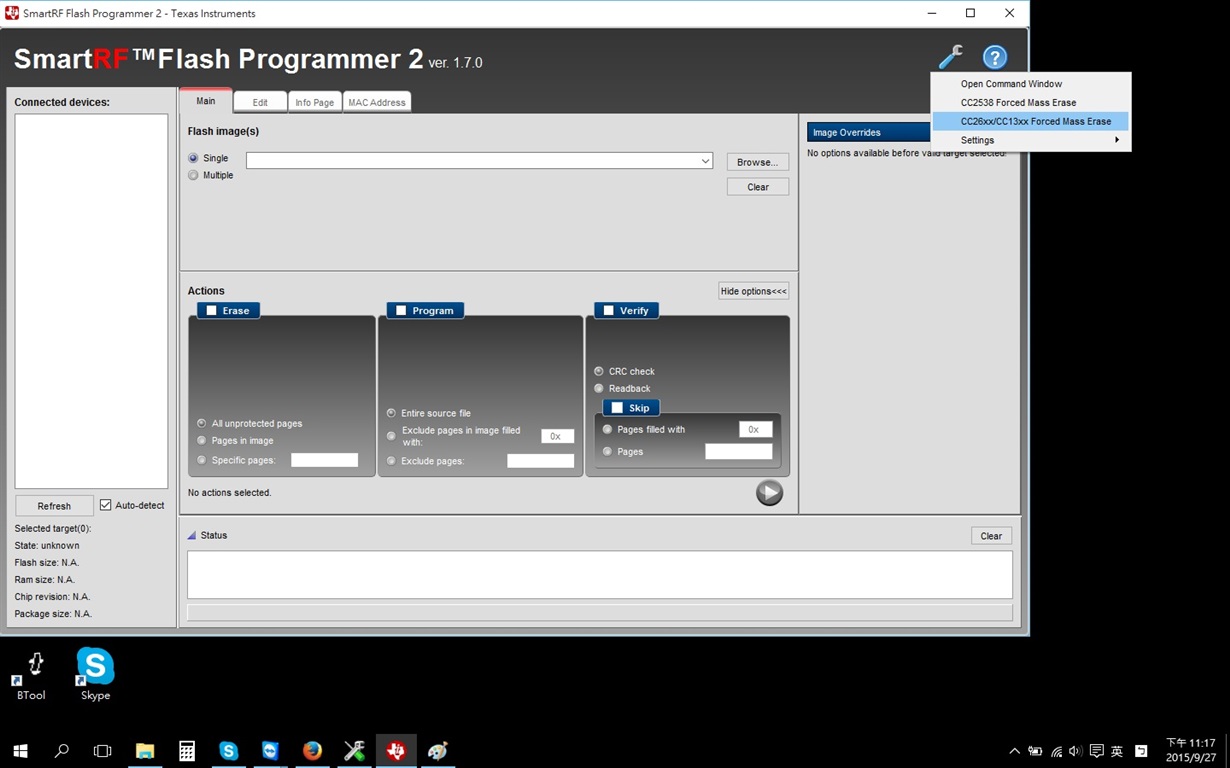Refresh connected devices list
Viewport: 1230px width, 768px height.
coord(54,506)
